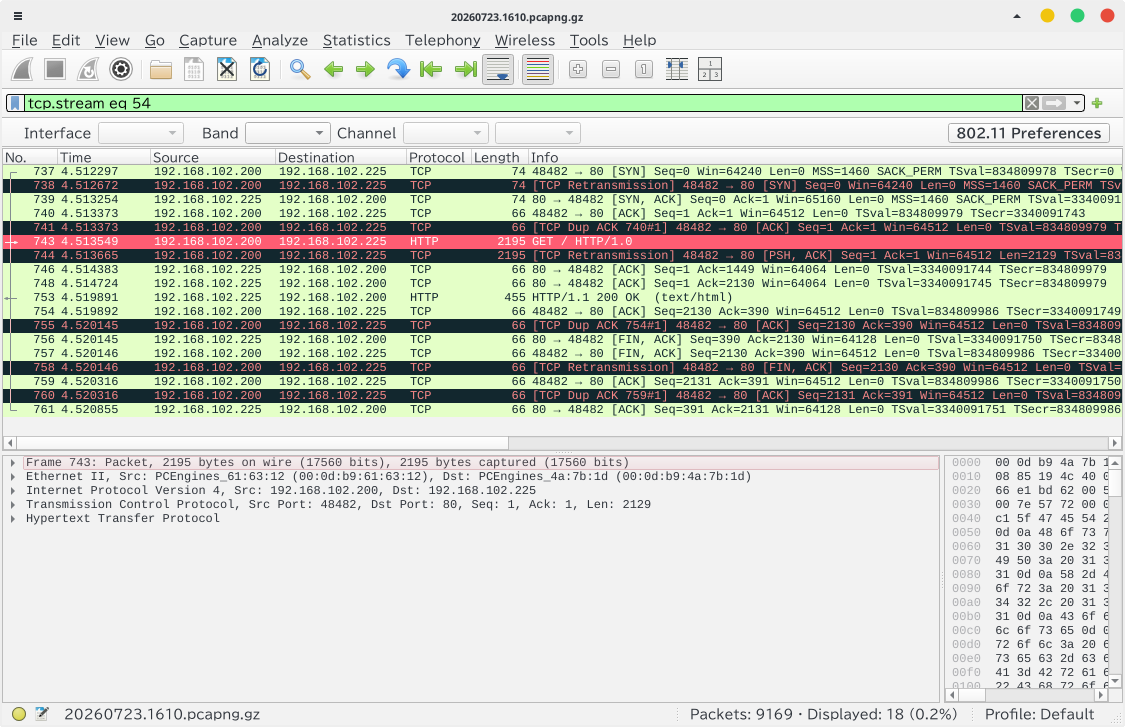The height and width of the screenshot is (727, 1125).
Task: Open the Channel dropdown
Action: click(x=446, y=133)
